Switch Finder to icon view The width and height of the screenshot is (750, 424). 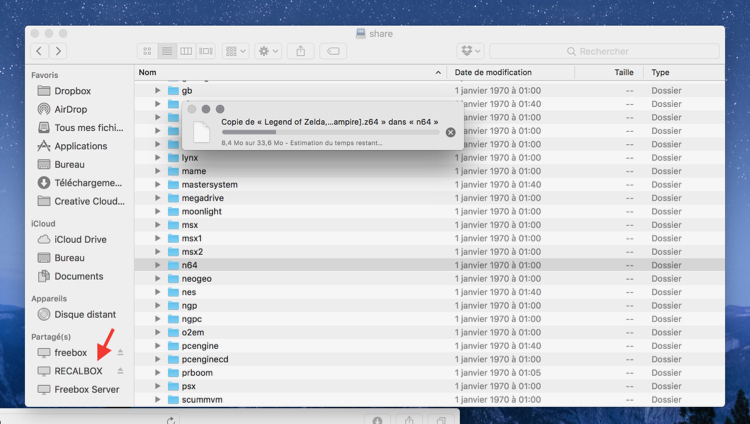[147, 51]
